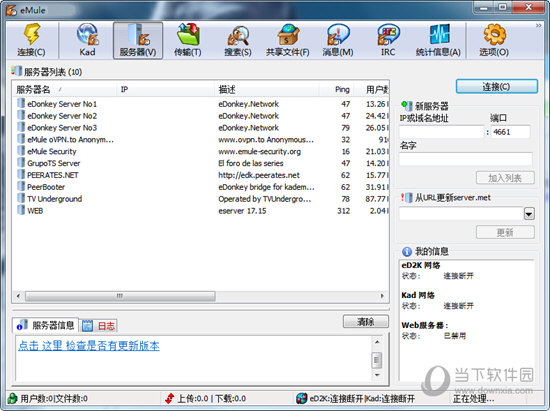This screenshot has height=411, width=550.
Task: Click the Clear log button
Action: [366, 321]
